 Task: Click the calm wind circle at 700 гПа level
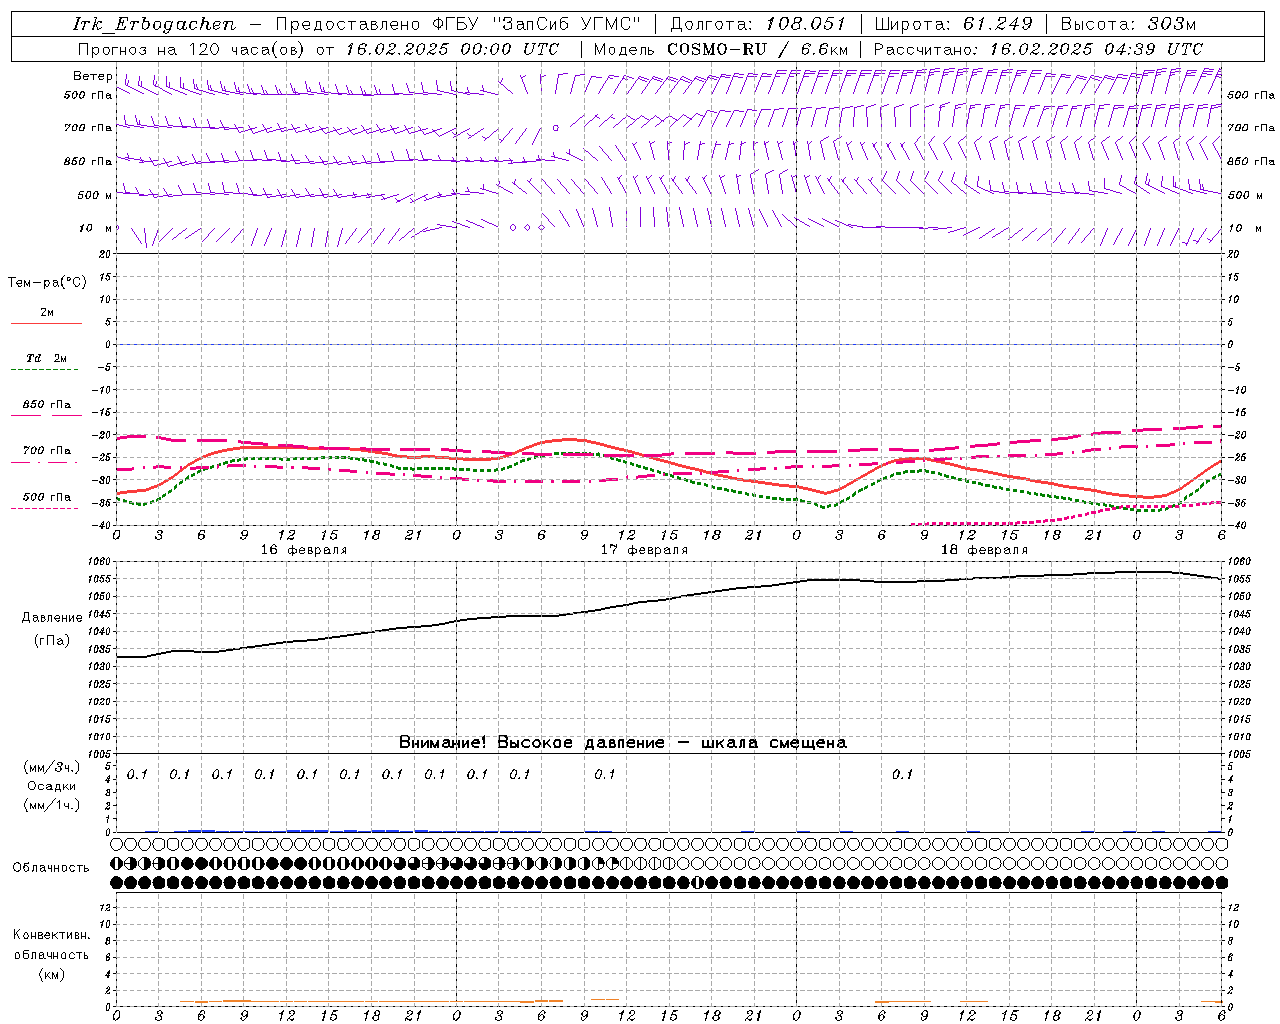tap(556, 128)
